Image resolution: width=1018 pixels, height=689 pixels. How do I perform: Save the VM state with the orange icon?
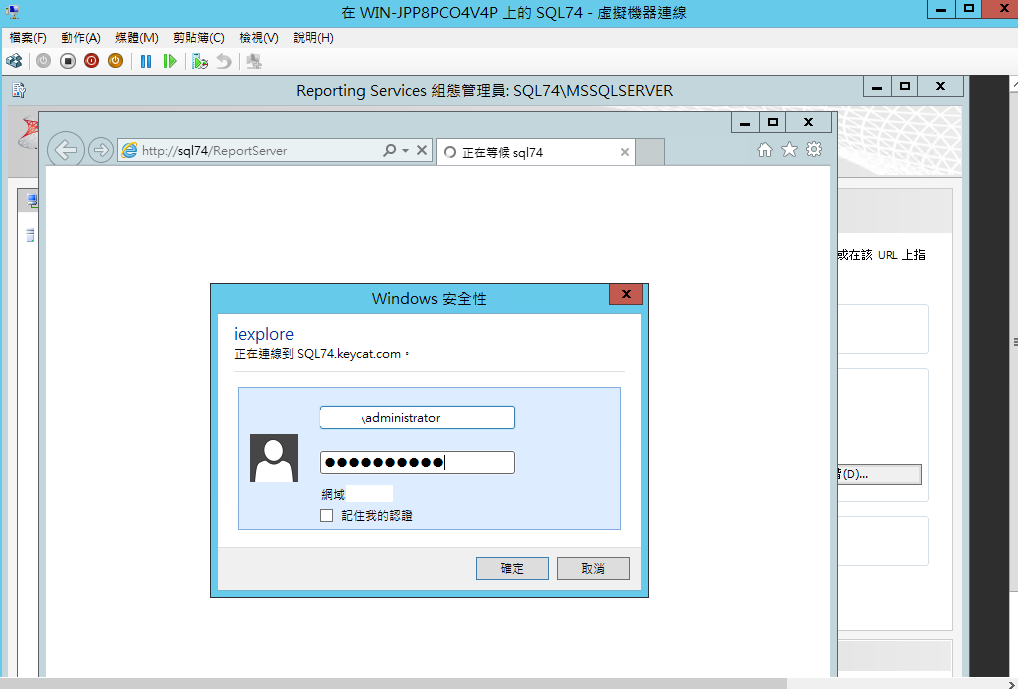(116, 61)
